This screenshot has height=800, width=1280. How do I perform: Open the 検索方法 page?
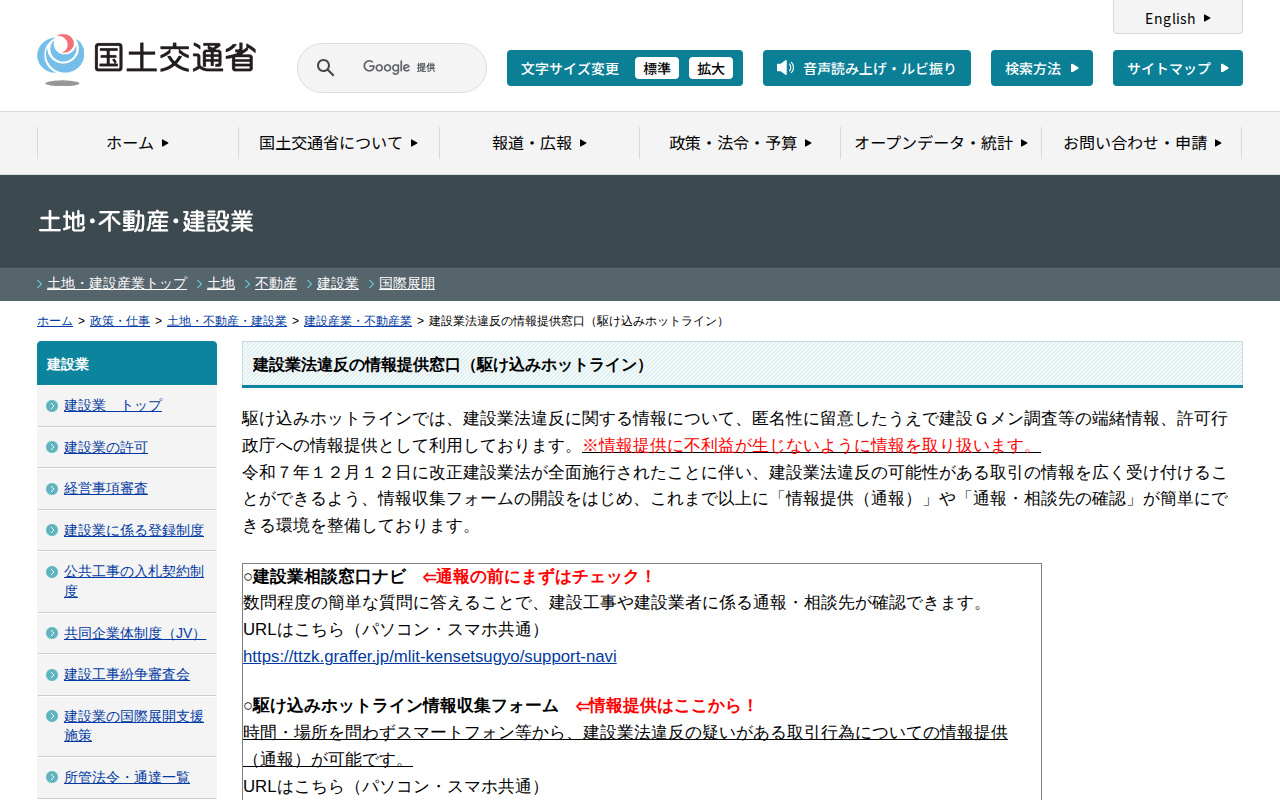1042,68
